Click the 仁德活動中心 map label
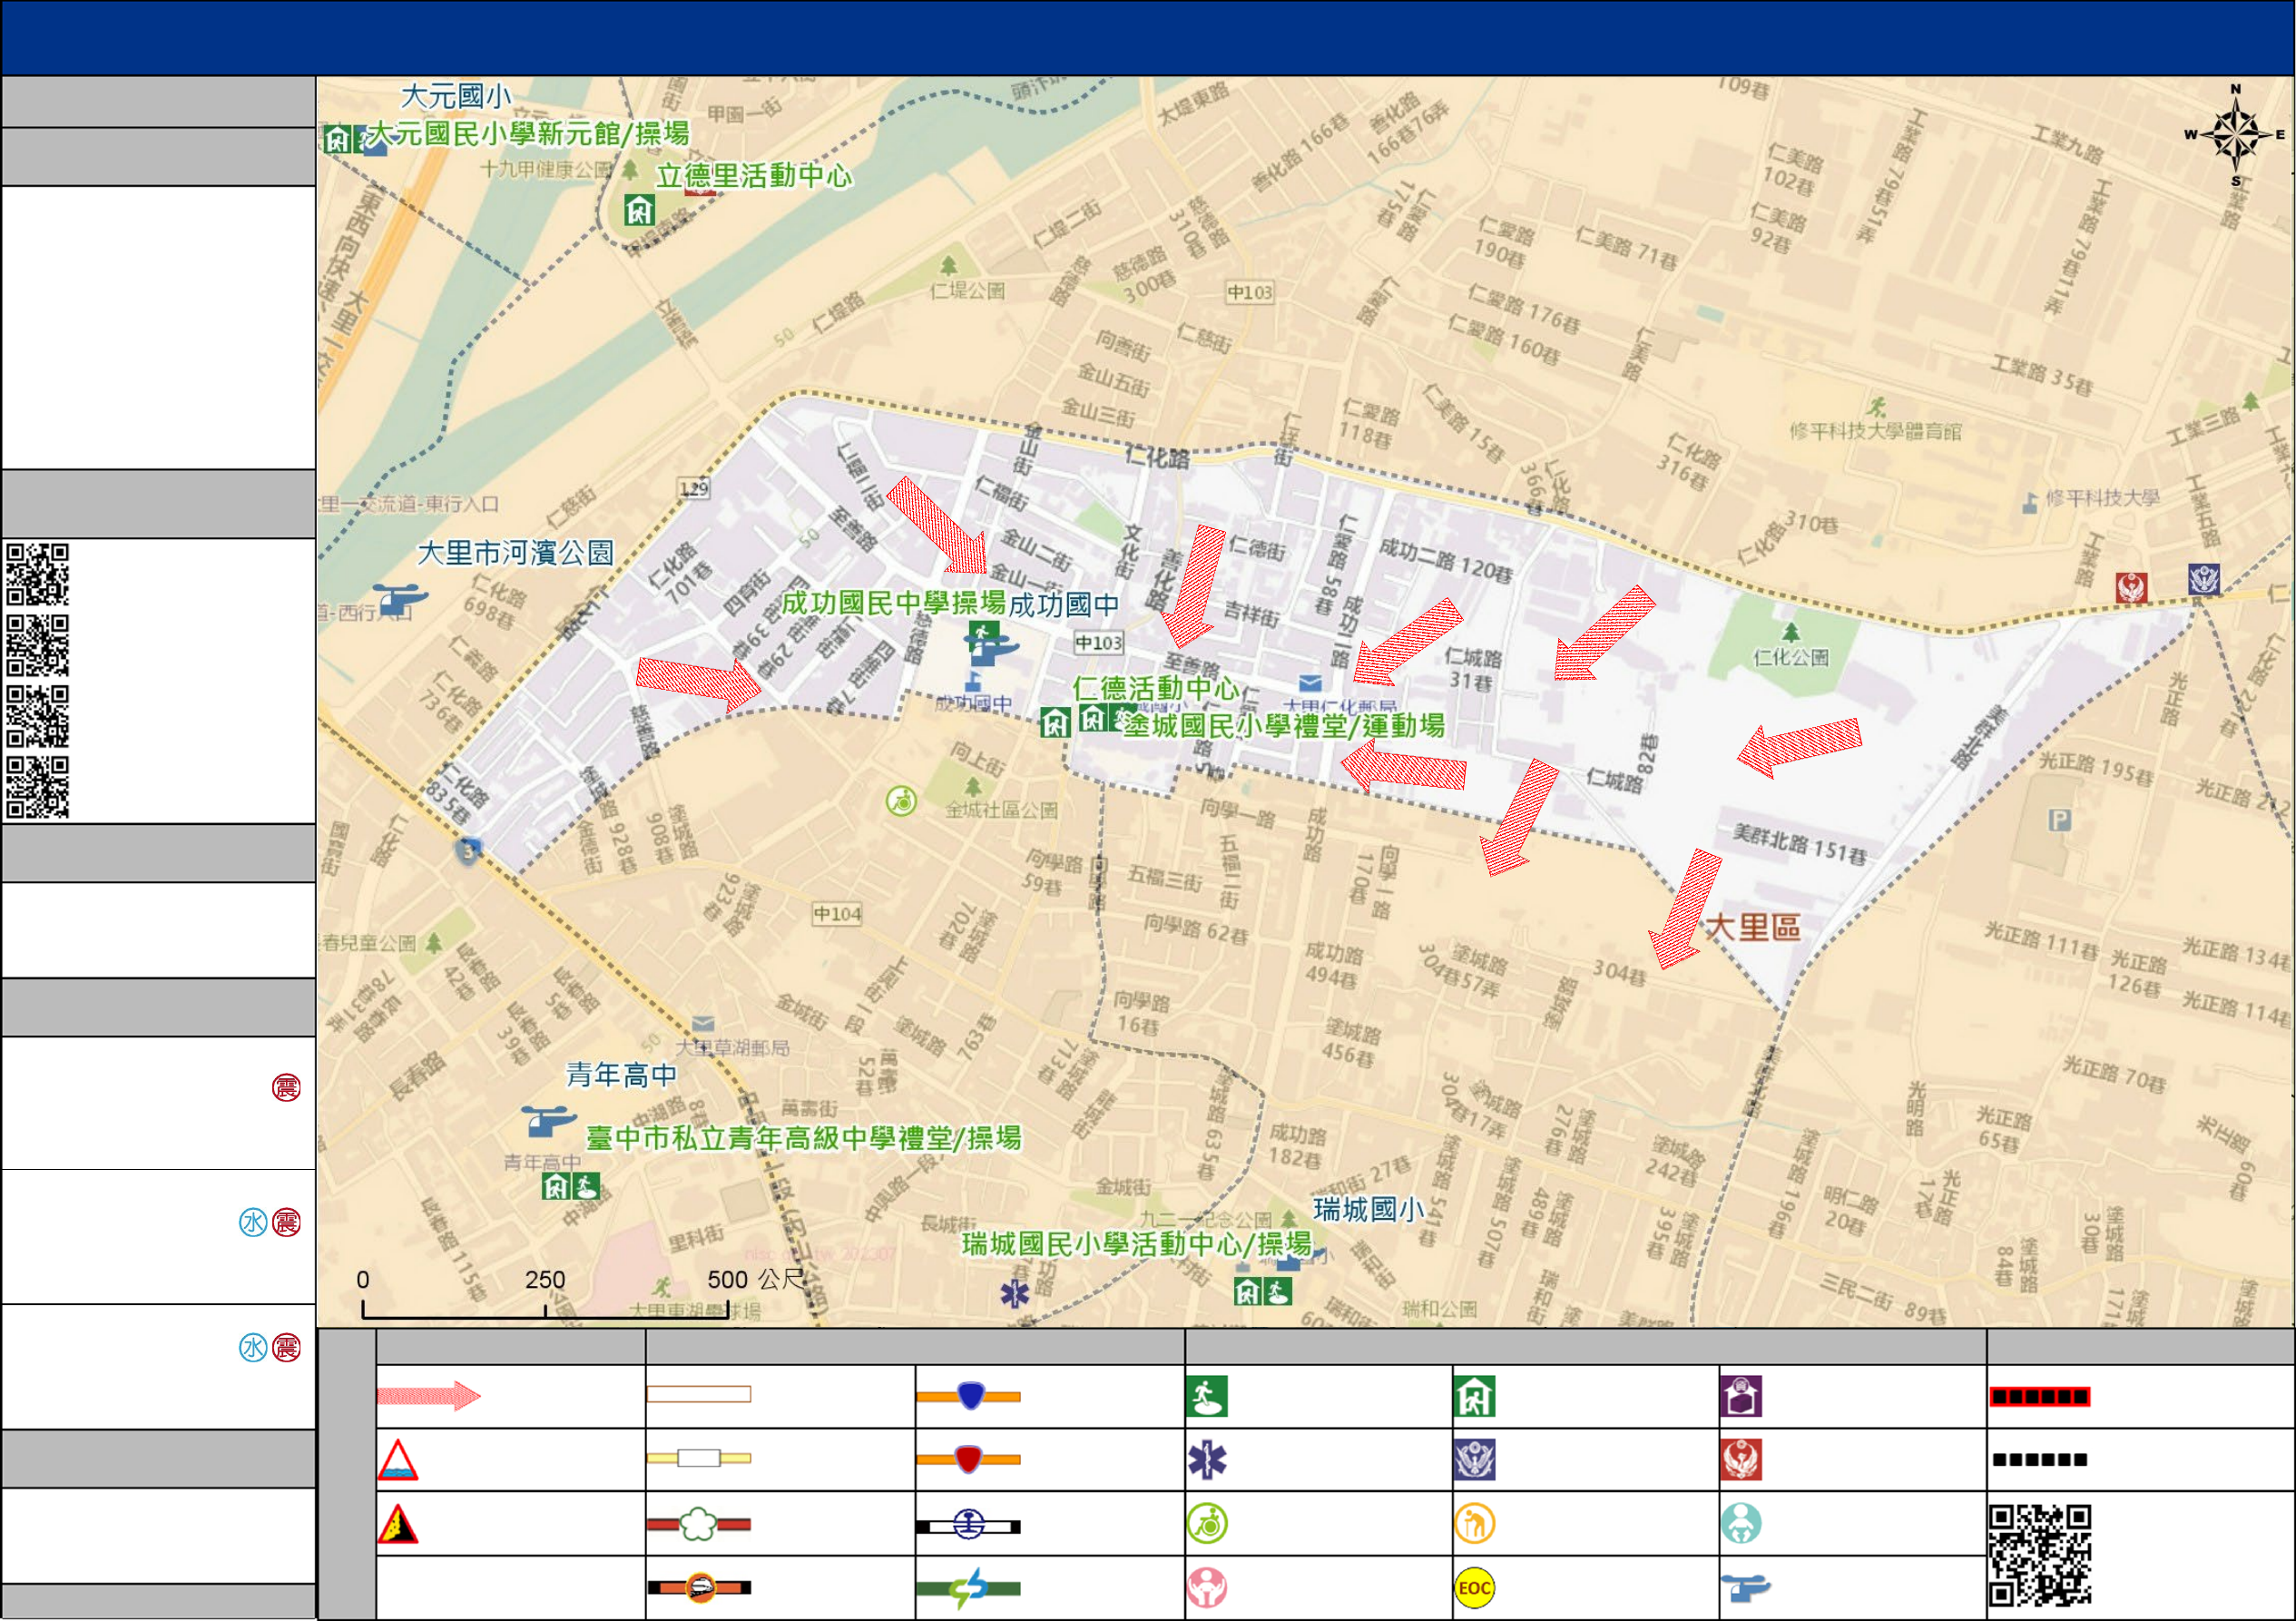This screenshot has height=1621, width=2296. pos(1155,688)
